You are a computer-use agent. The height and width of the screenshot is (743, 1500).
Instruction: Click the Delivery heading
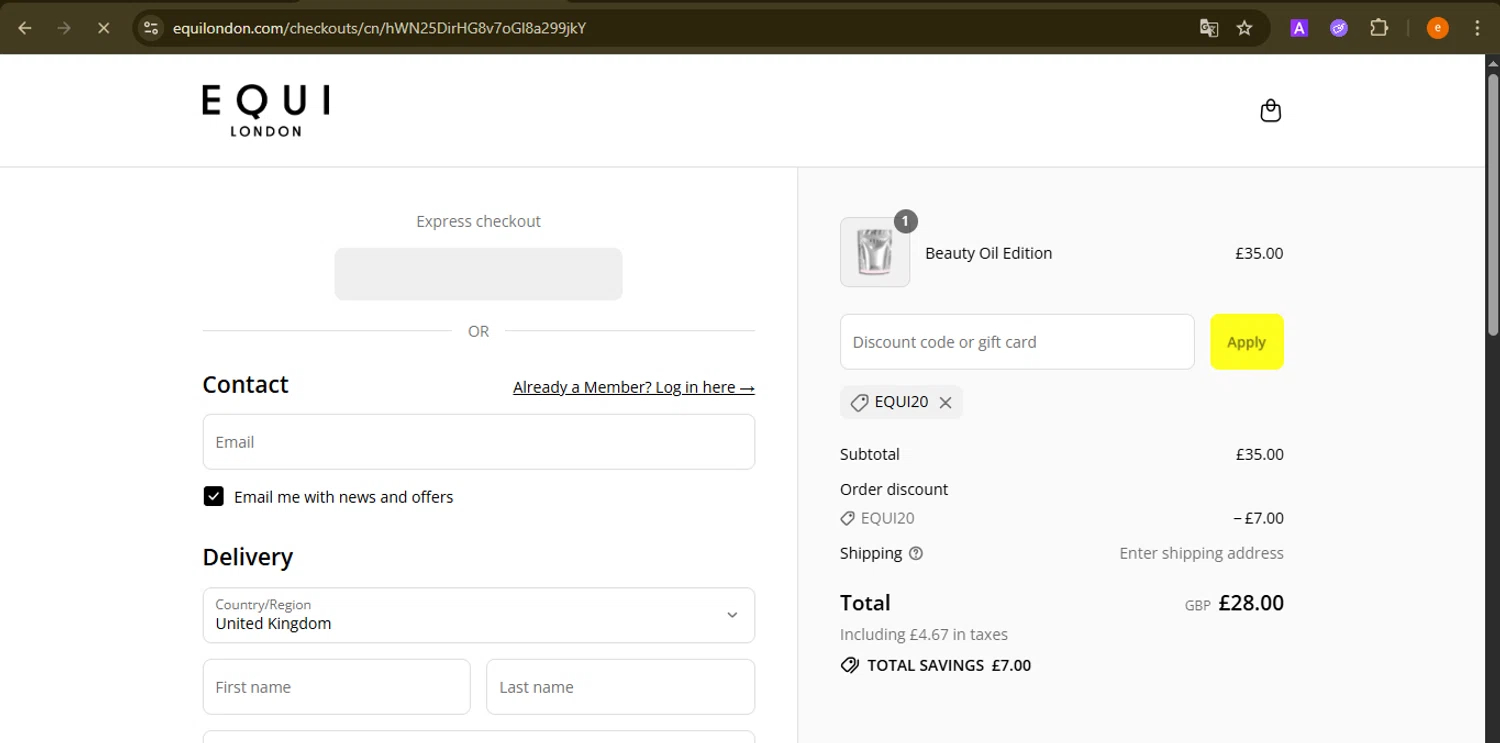point(248,557)
